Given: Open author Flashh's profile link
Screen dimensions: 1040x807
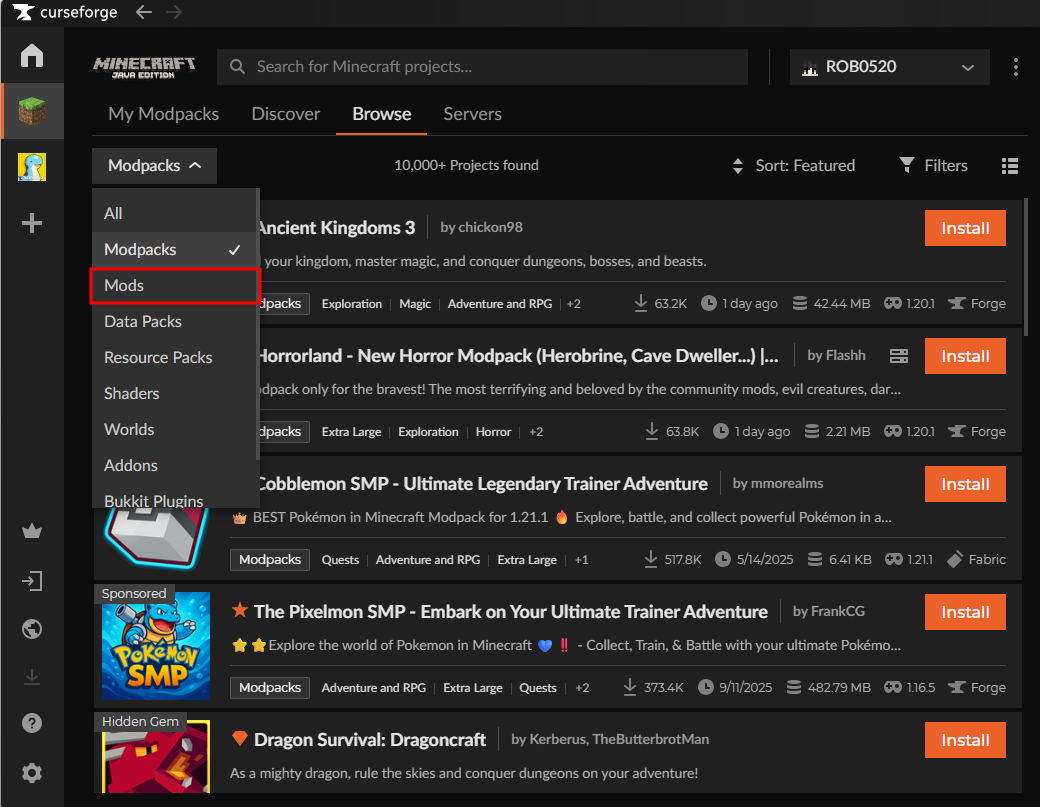Looking at the screenshot, I should coord(845,355).
